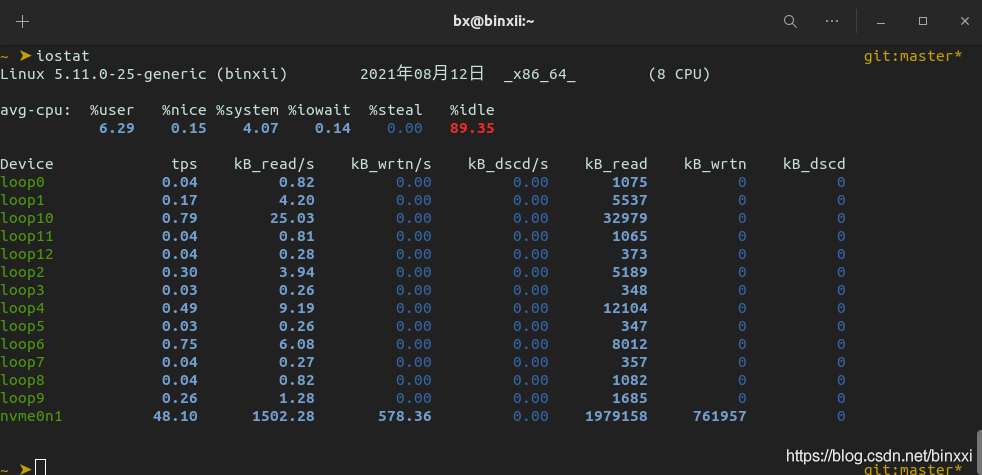Click the loop2 device name

click(x=23, y=272)
